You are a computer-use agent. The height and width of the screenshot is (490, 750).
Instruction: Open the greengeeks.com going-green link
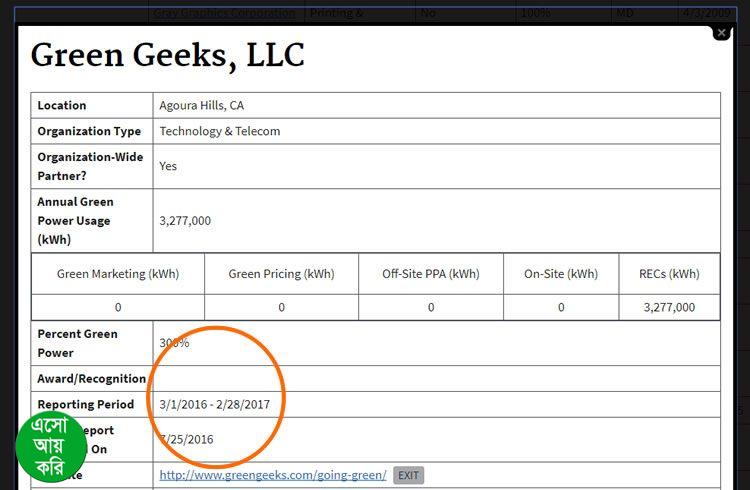pyautogui.click(x=272, y=475)
